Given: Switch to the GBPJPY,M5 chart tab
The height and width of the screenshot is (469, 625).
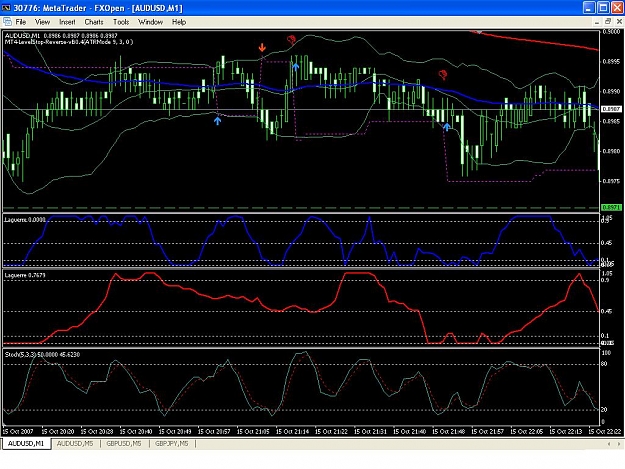Looking at the screenshot, I should pos(171,443).
